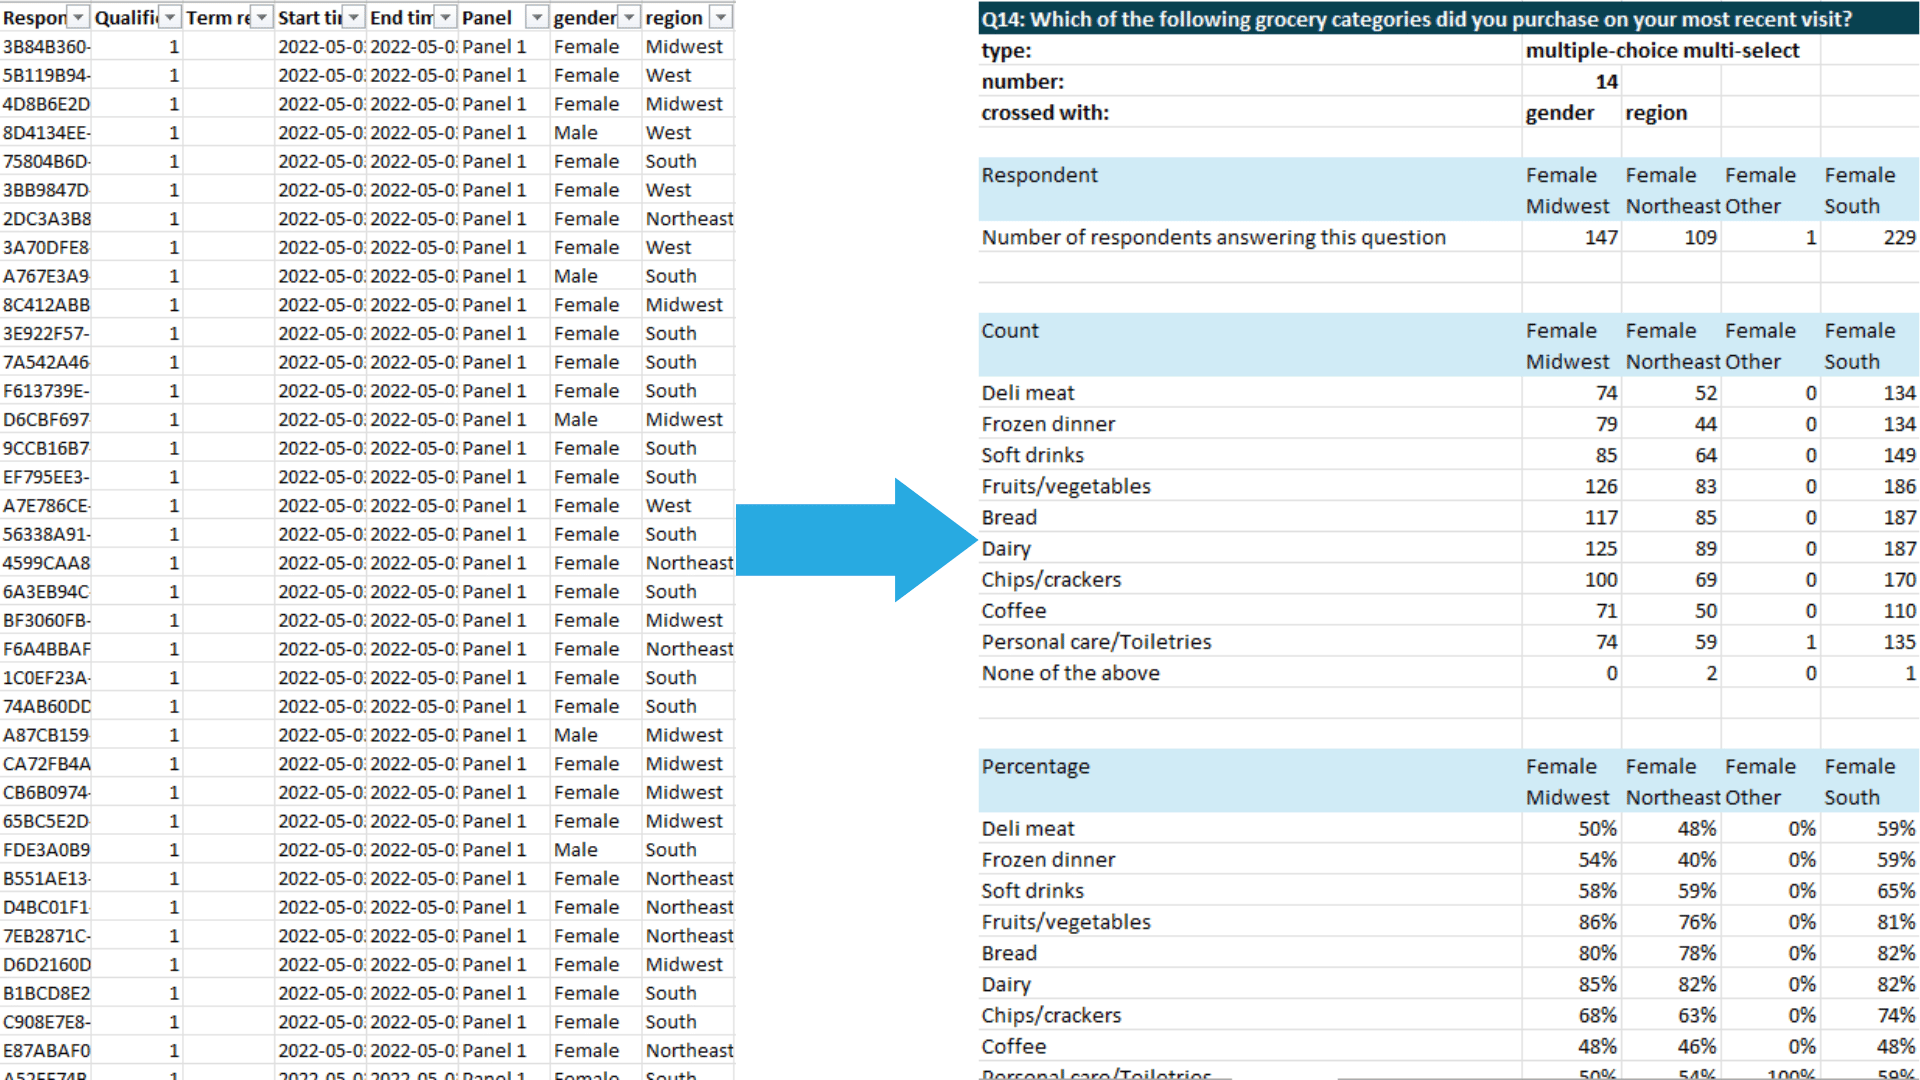Select the Number of respondents answering cell
The height and width of the screenshot is (1080, 1920).
[1213, 238]
